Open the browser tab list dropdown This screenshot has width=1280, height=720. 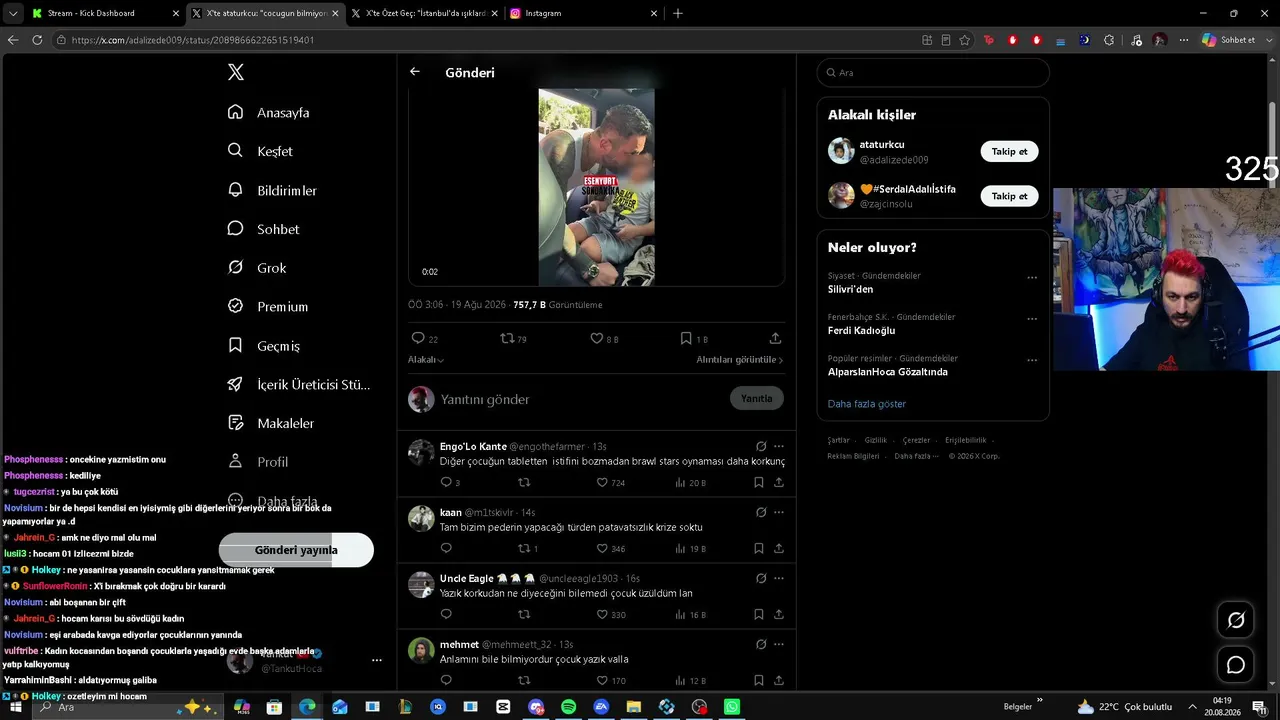(x=13, y=13)
